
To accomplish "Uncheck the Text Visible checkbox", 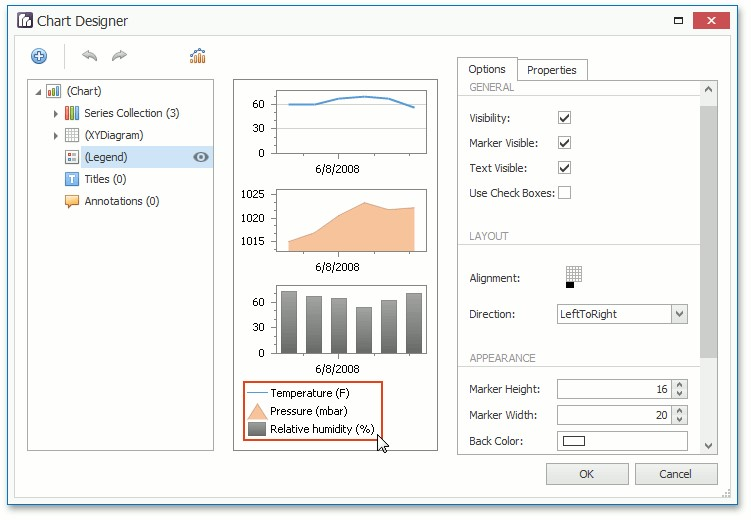I will pos(564,168).
